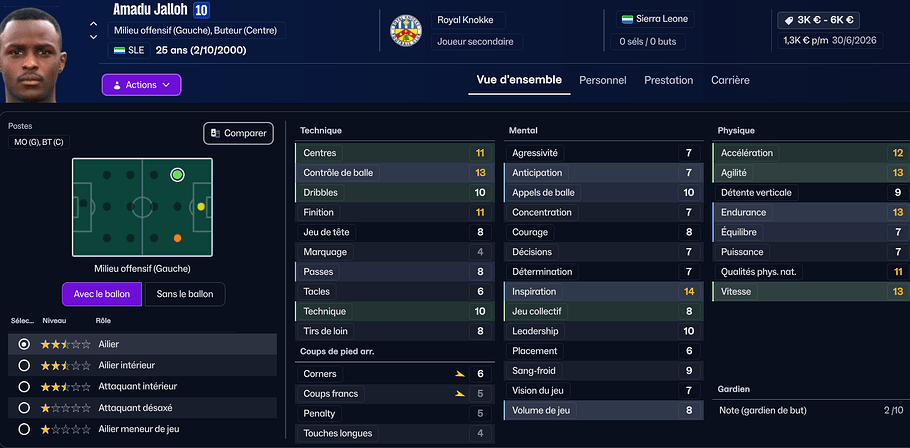Open the Actions dropdown menu
This screenshot has width=910, height=448.
click(x=141, y=85)
